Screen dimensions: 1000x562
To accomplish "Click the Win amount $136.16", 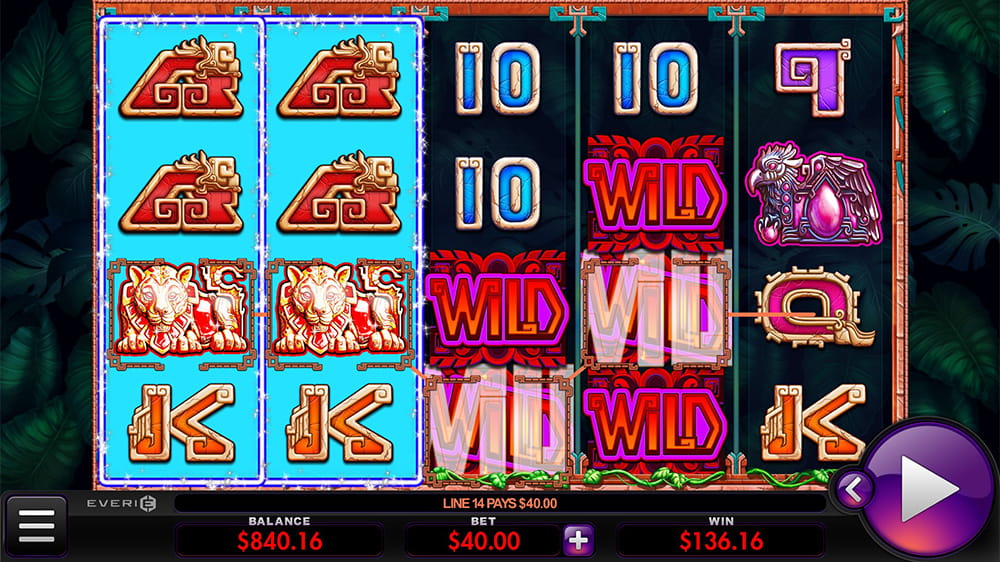I will click(721, 542).
